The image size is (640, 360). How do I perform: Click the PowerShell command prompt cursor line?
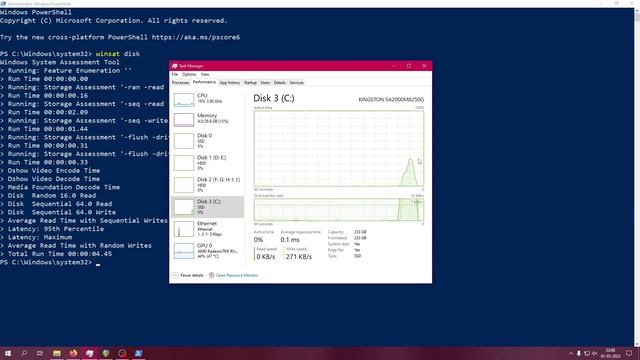pyautogui.click(x=50, y=262)
